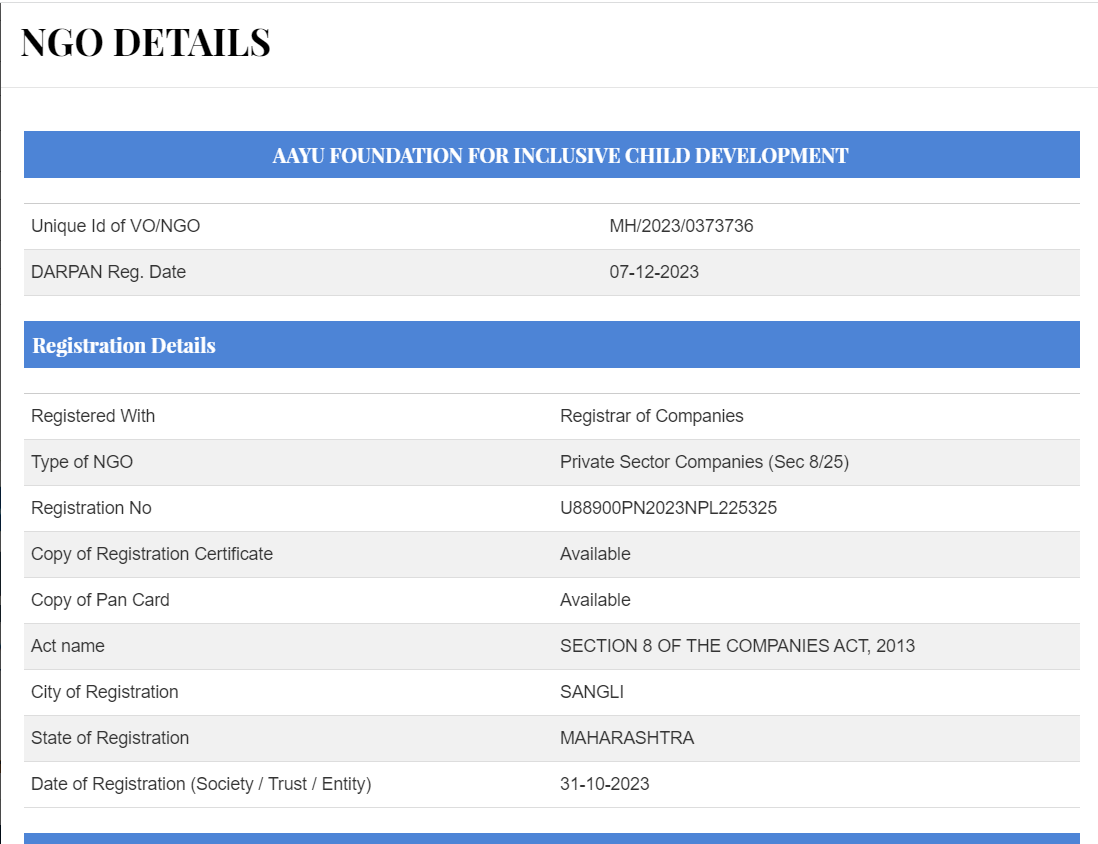Select the city value SANGLI
The height and width of the screenshot is (844, 1098).
pyautogui.click(x=592, y=693)
